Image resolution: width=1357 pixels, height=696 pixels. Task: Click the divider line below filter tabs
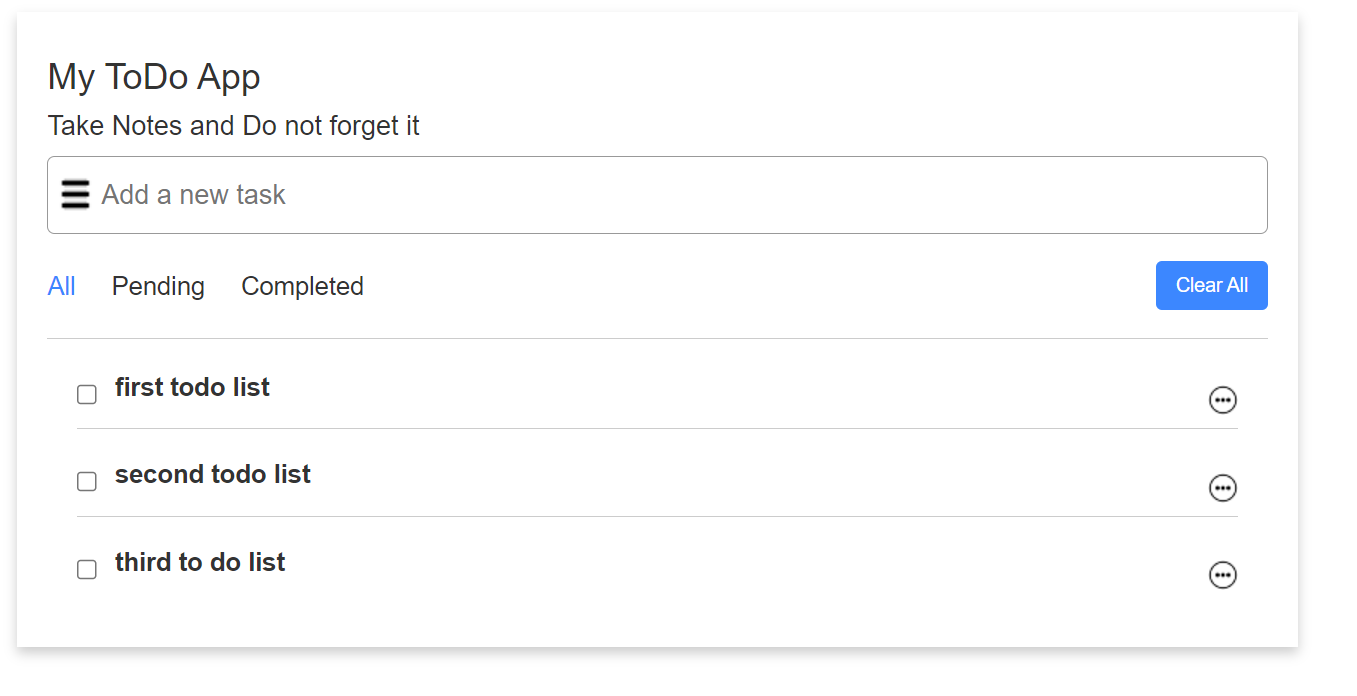click(x=657, y=338)
